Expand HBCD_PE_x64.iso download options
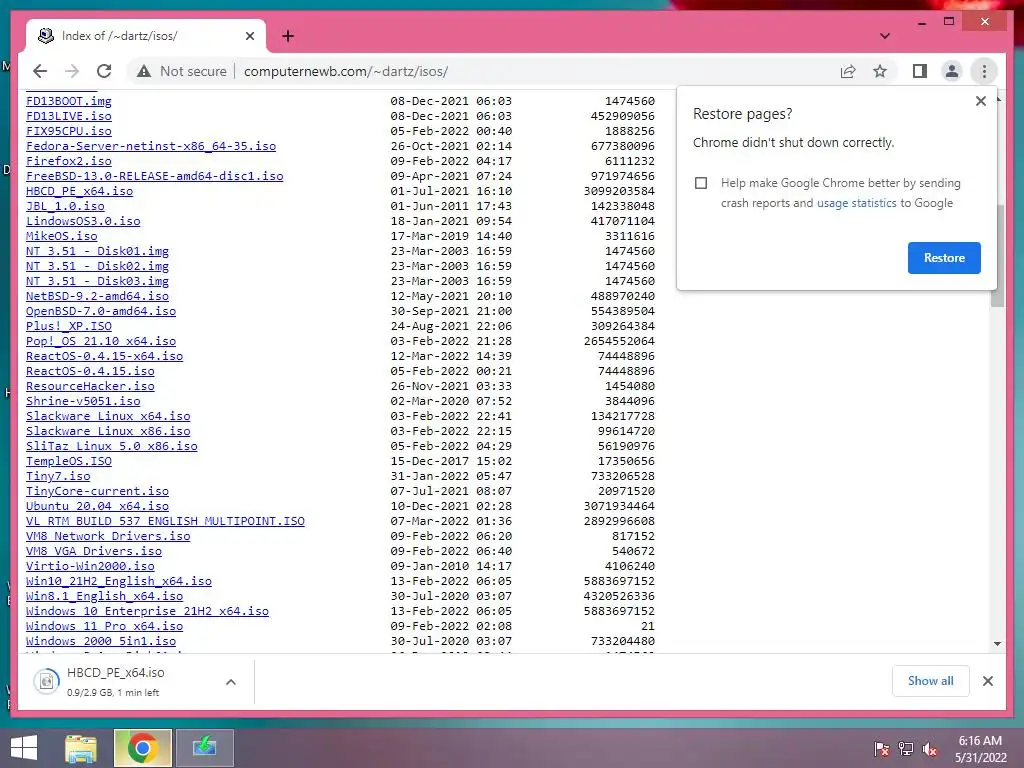This screenshot has height=768, width=1024. coord(231,682)
